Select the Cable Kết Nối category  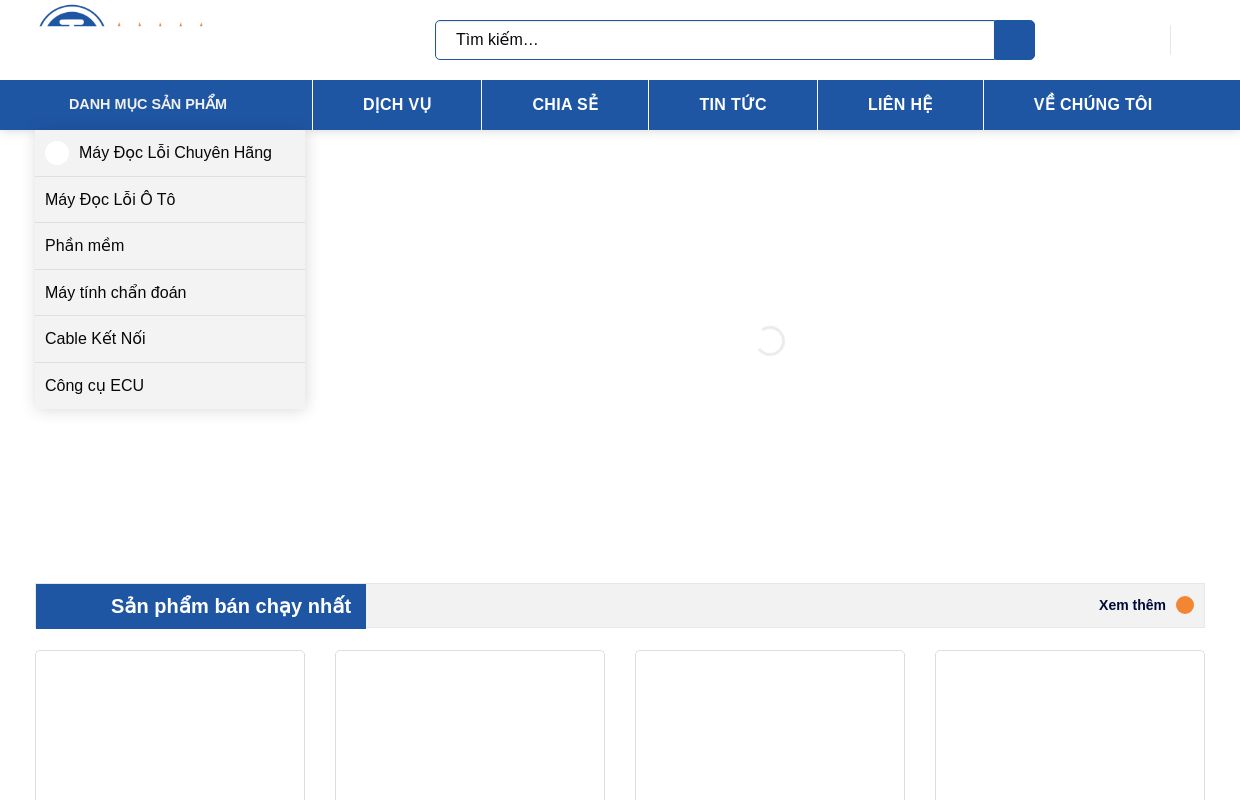pyautogui.click(x=95, y=339)
